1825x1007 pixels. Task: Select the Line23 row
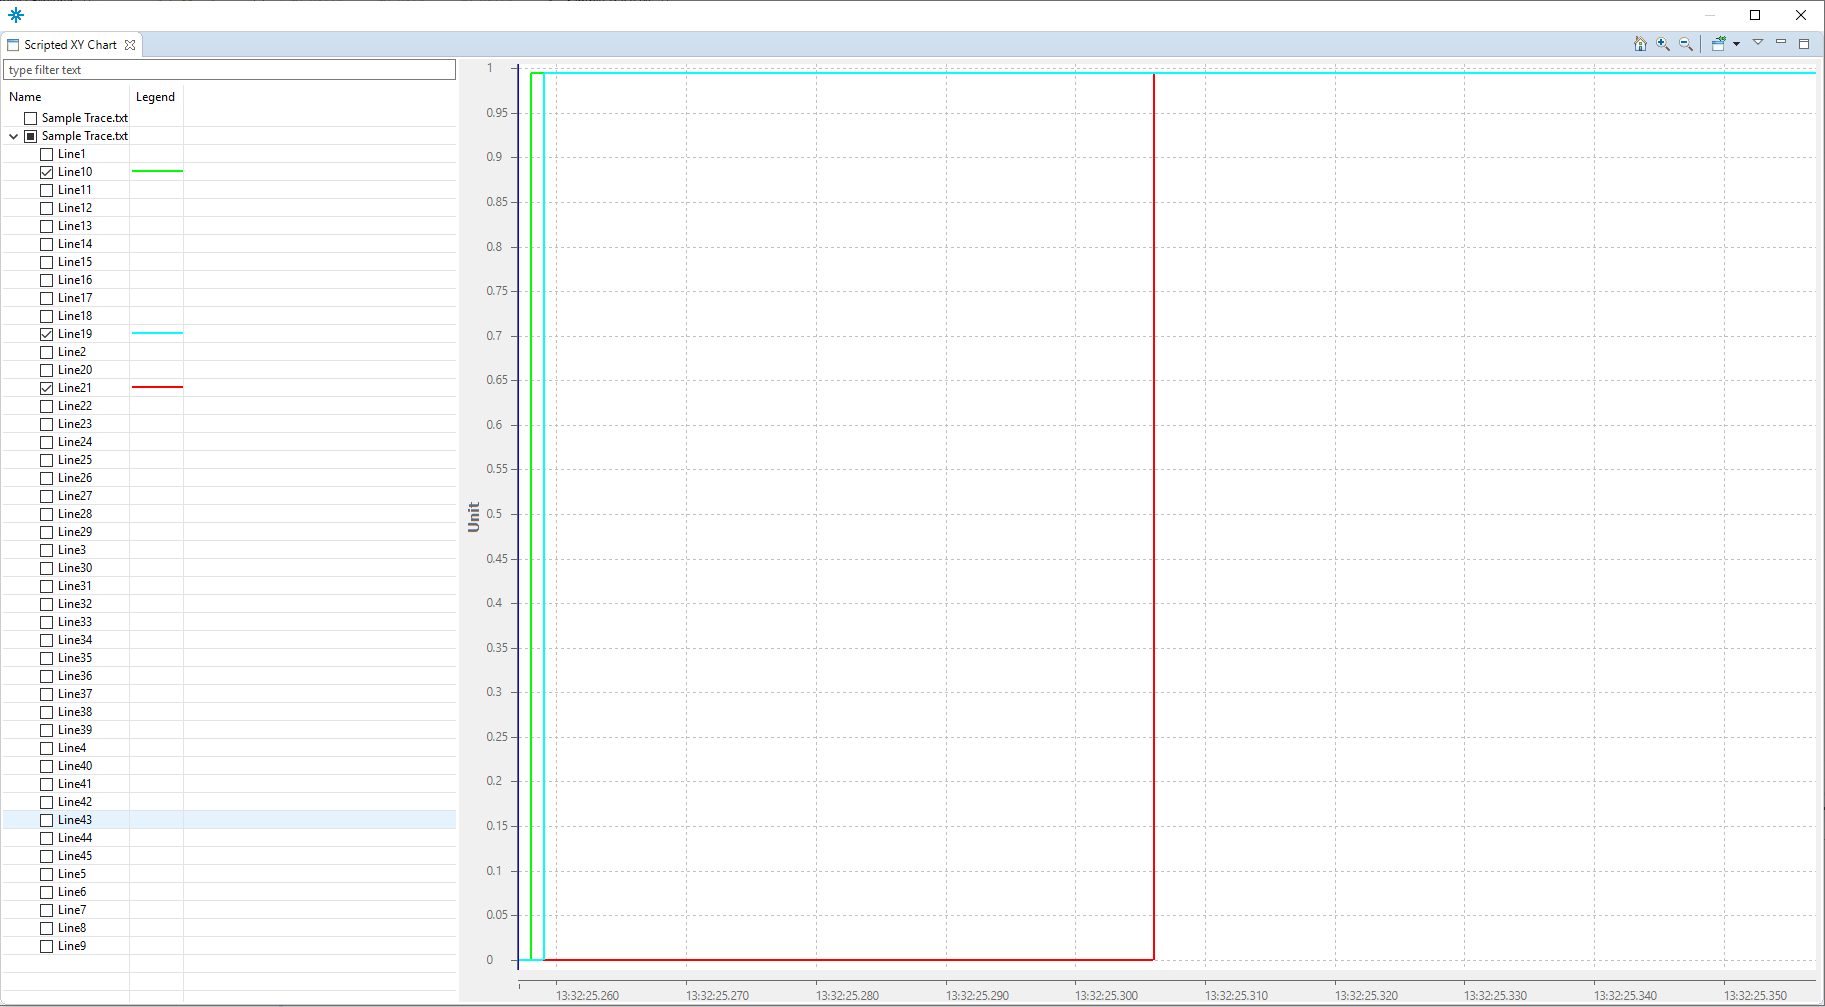tap(75, 424)
